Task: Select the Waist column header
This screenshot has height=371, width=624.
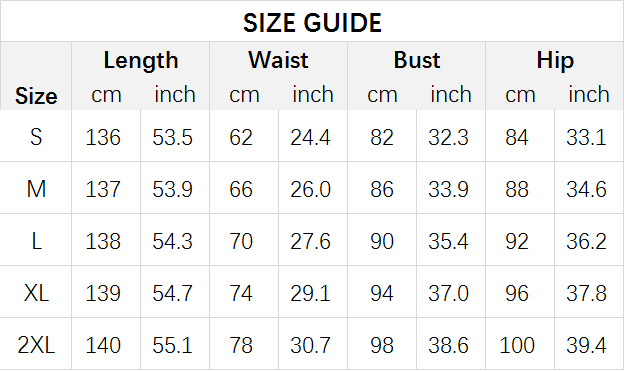Action: pyautogui.click(x=278, y=60)
